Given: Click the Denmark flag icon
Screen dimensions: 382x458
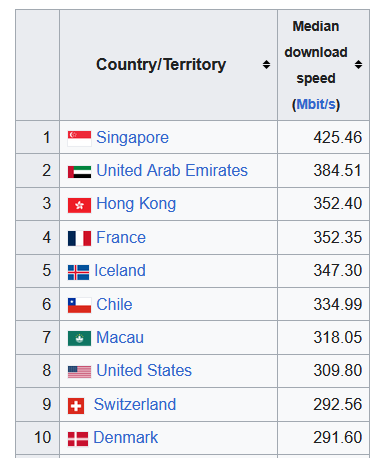Looking at the screenshot, I should click(x=78, y=439).
